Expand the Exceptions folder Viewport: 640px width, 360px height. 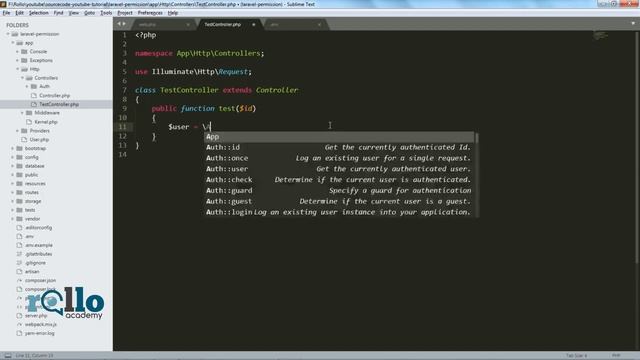pos(18,60)
